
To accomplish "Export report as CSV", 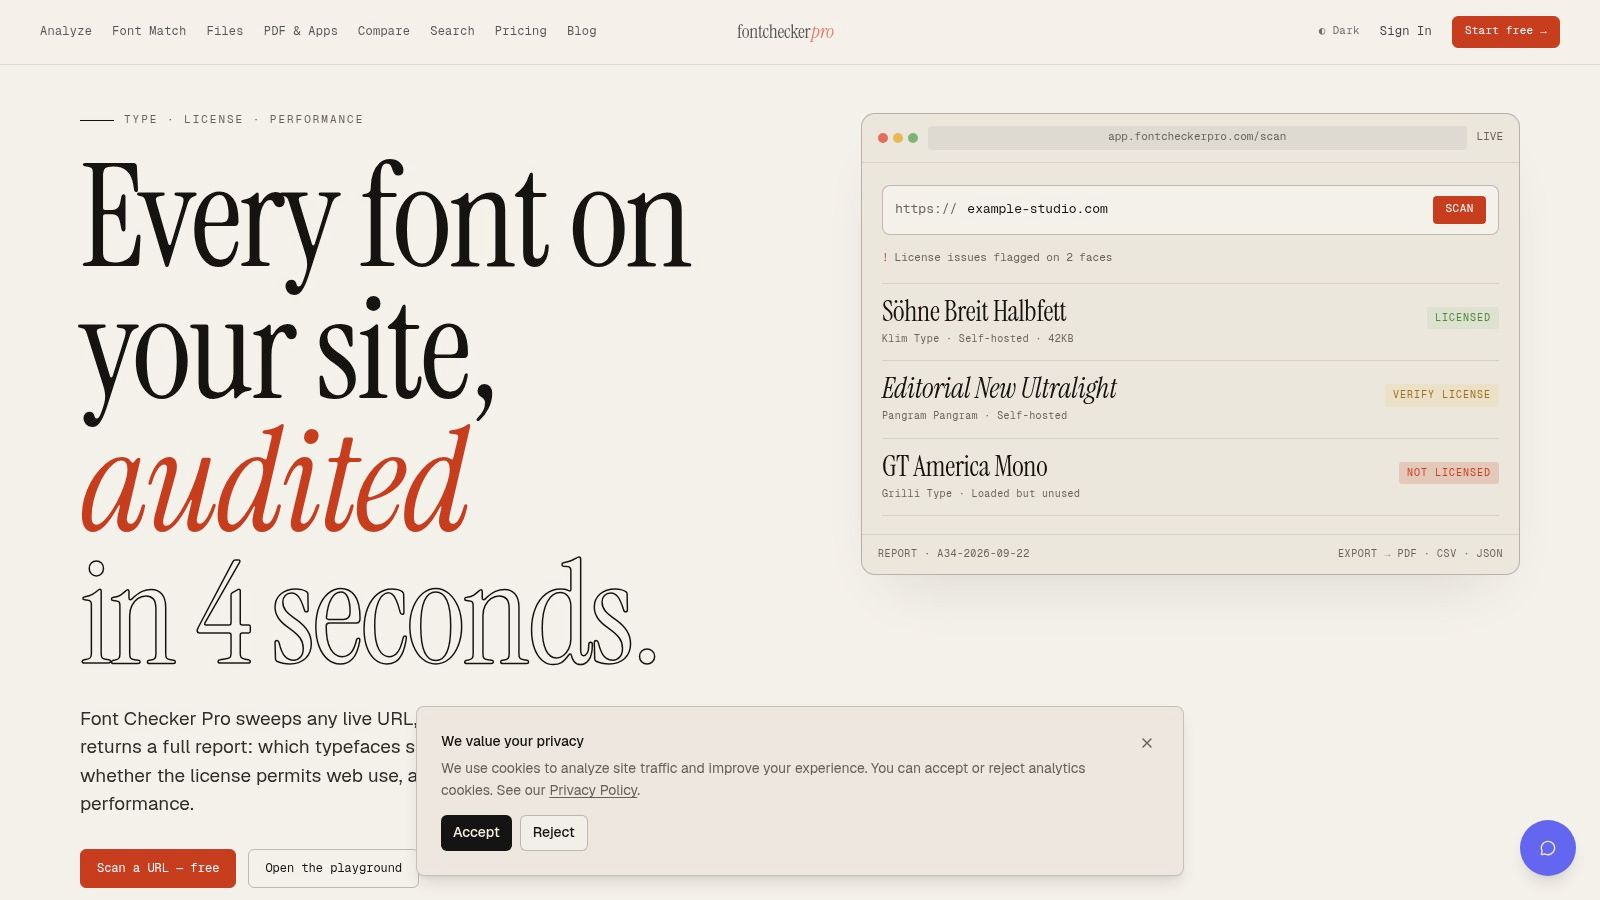I will (1446, 553).
